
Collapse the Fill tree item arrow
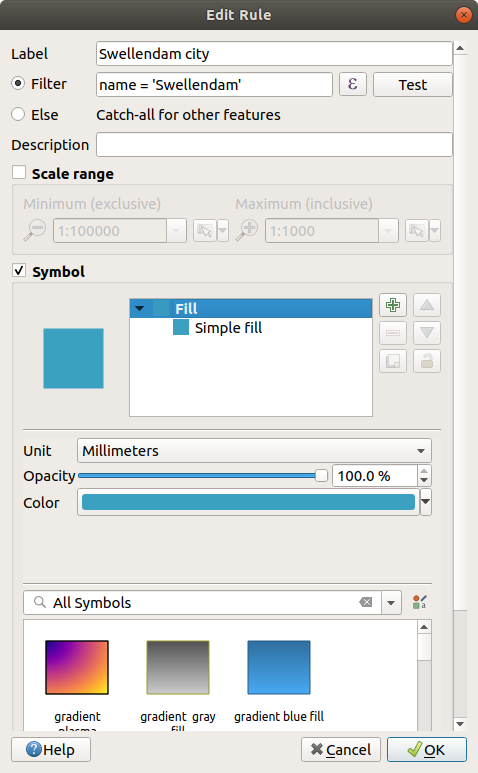(139, 309)
